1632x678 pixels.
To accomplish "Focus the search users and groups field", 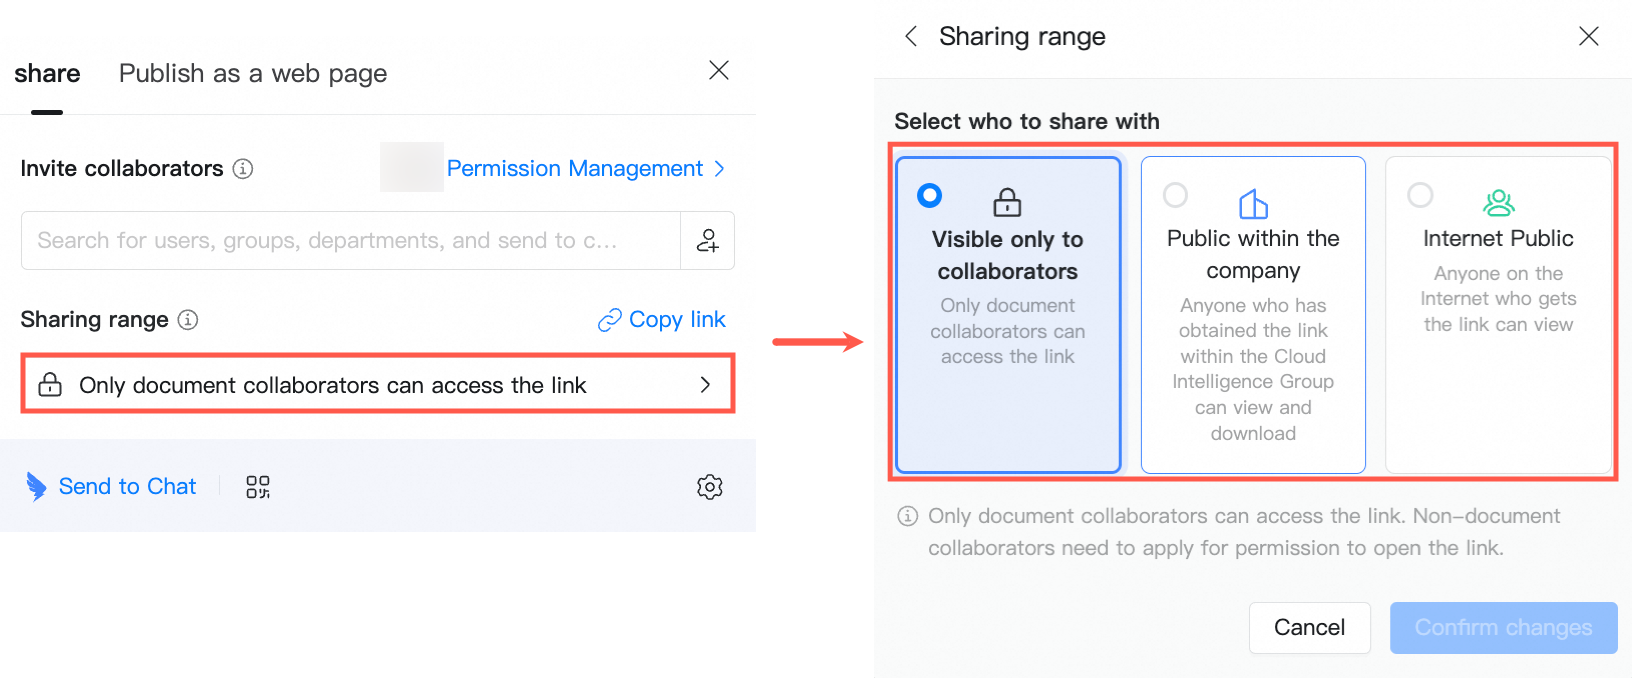I will coord(350,240).
